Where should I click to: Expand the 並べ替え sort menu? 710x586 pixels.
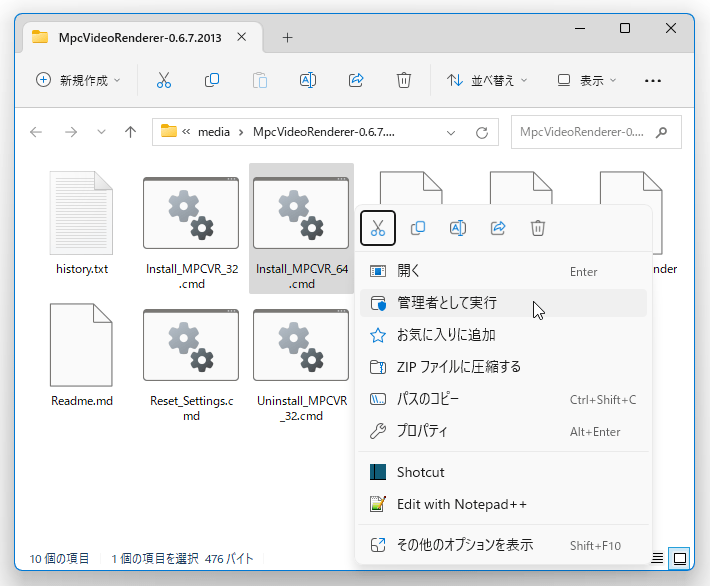coord(487,80)
